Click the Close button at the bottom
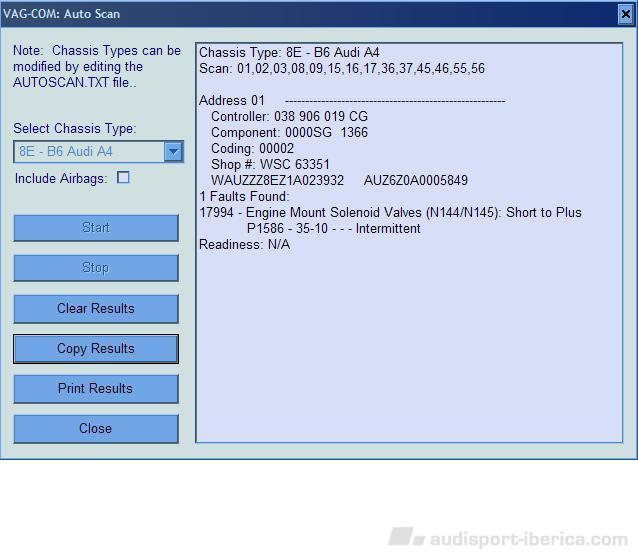This screenshot has width=638, height=559. [x=96, y=428]
